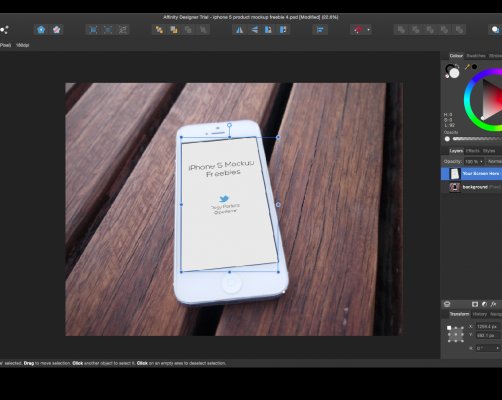Select centre transform anchor point

click(456, 334)
